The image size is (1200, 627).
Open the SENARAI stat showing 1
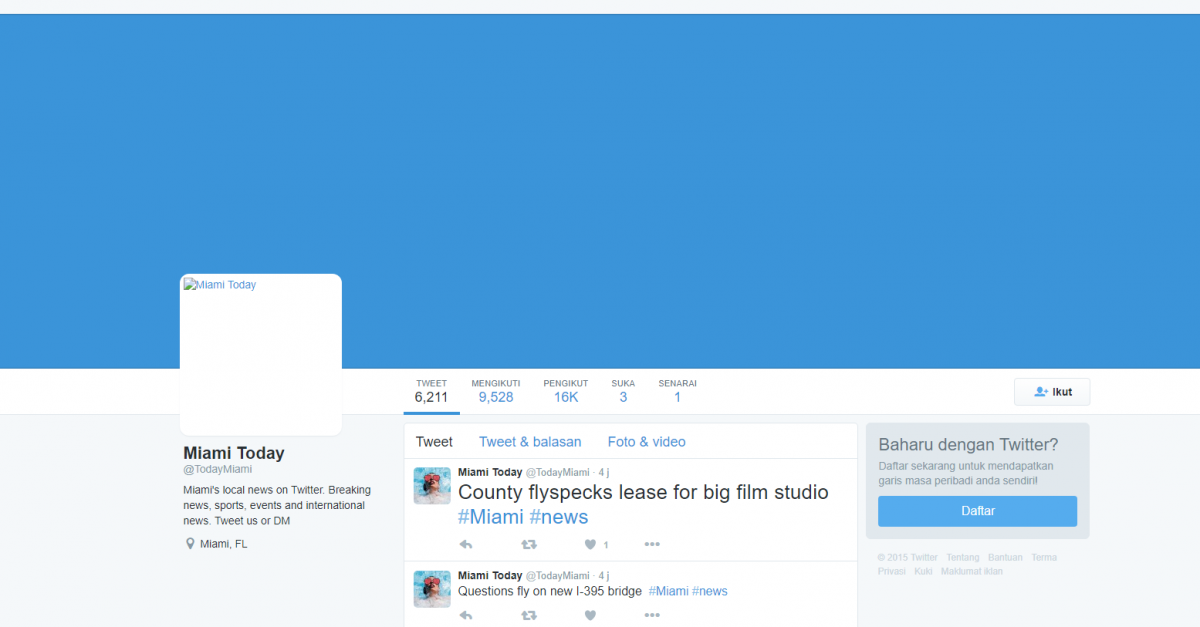point(677,391)
